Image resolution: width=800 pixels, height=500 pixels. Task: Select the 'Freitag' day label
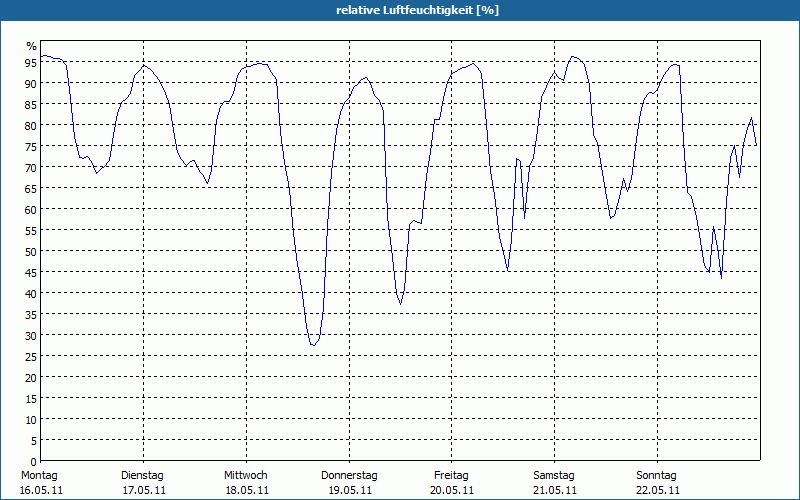(x=452, y=475)
